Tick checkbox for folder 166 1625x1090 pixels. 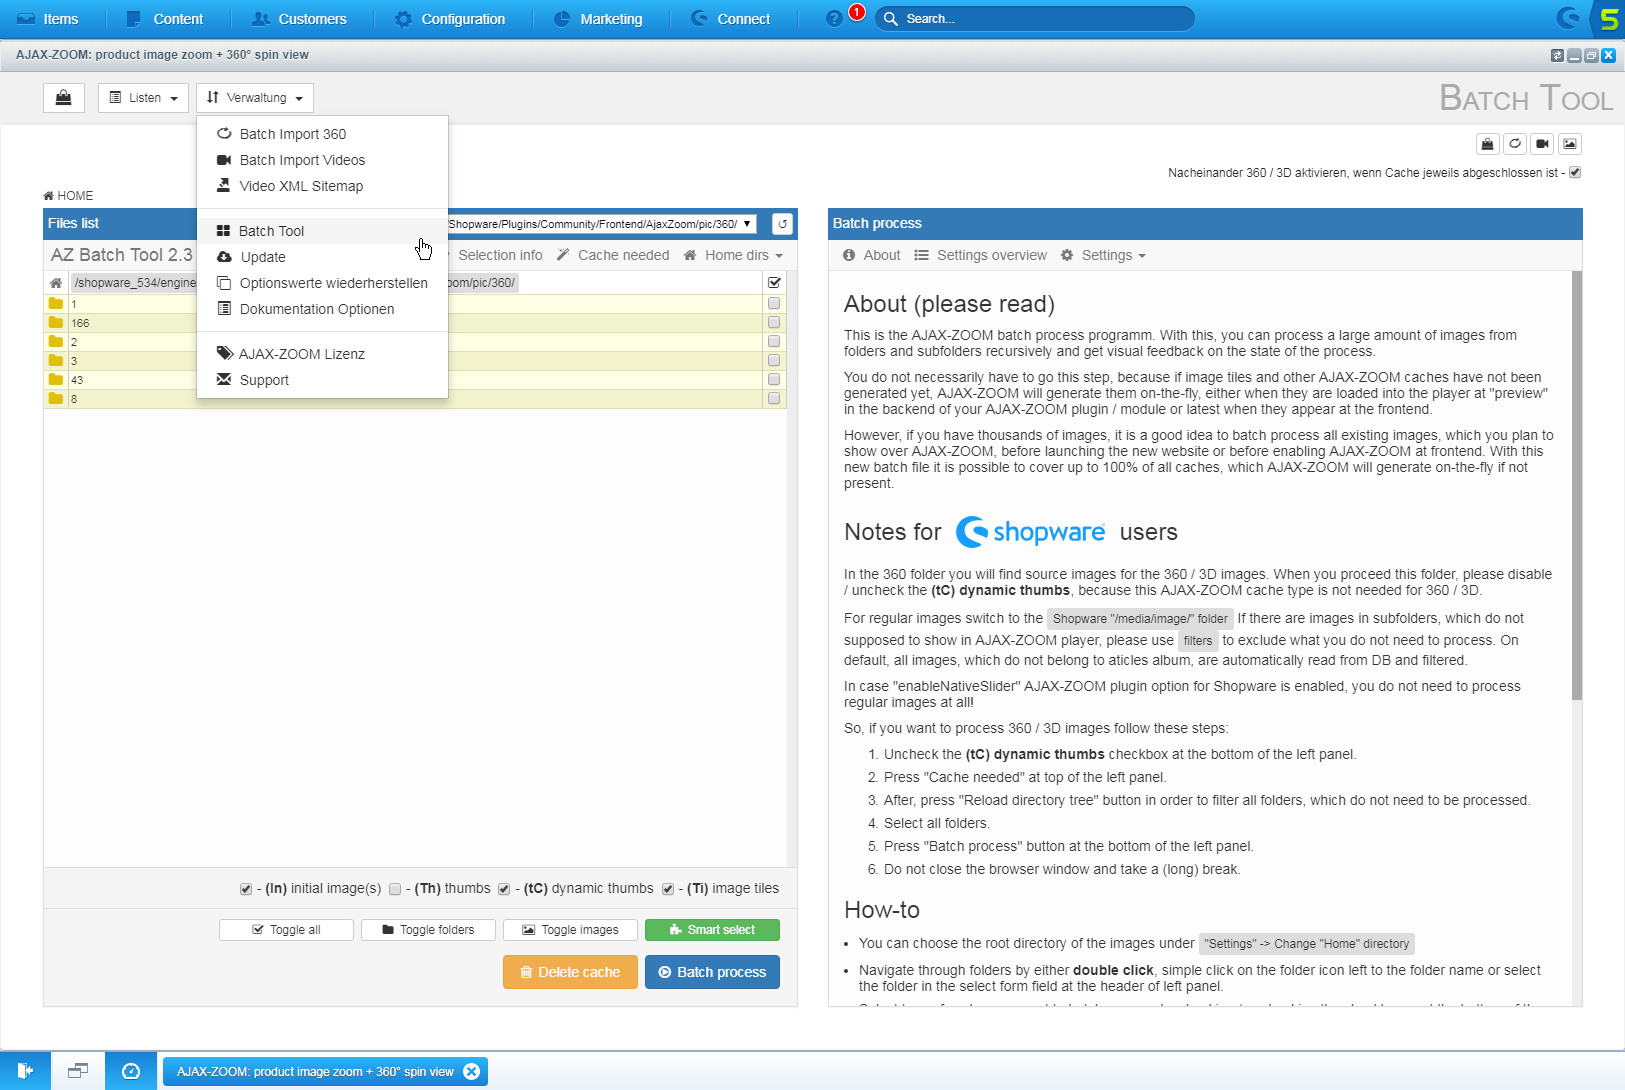[774, 323]
